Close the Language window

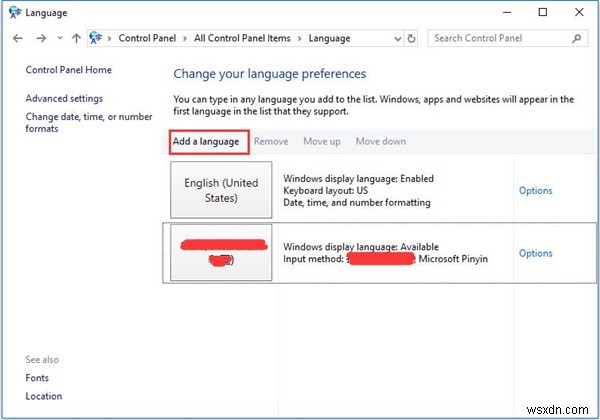[579, 12]
